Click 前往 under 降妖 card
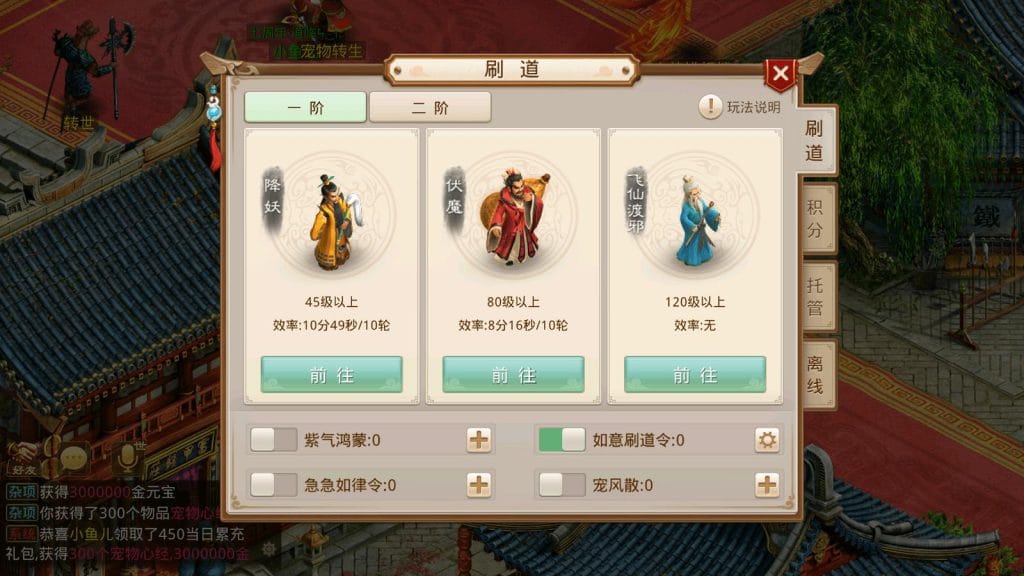The image size is (1024, 576). [332, 374]
